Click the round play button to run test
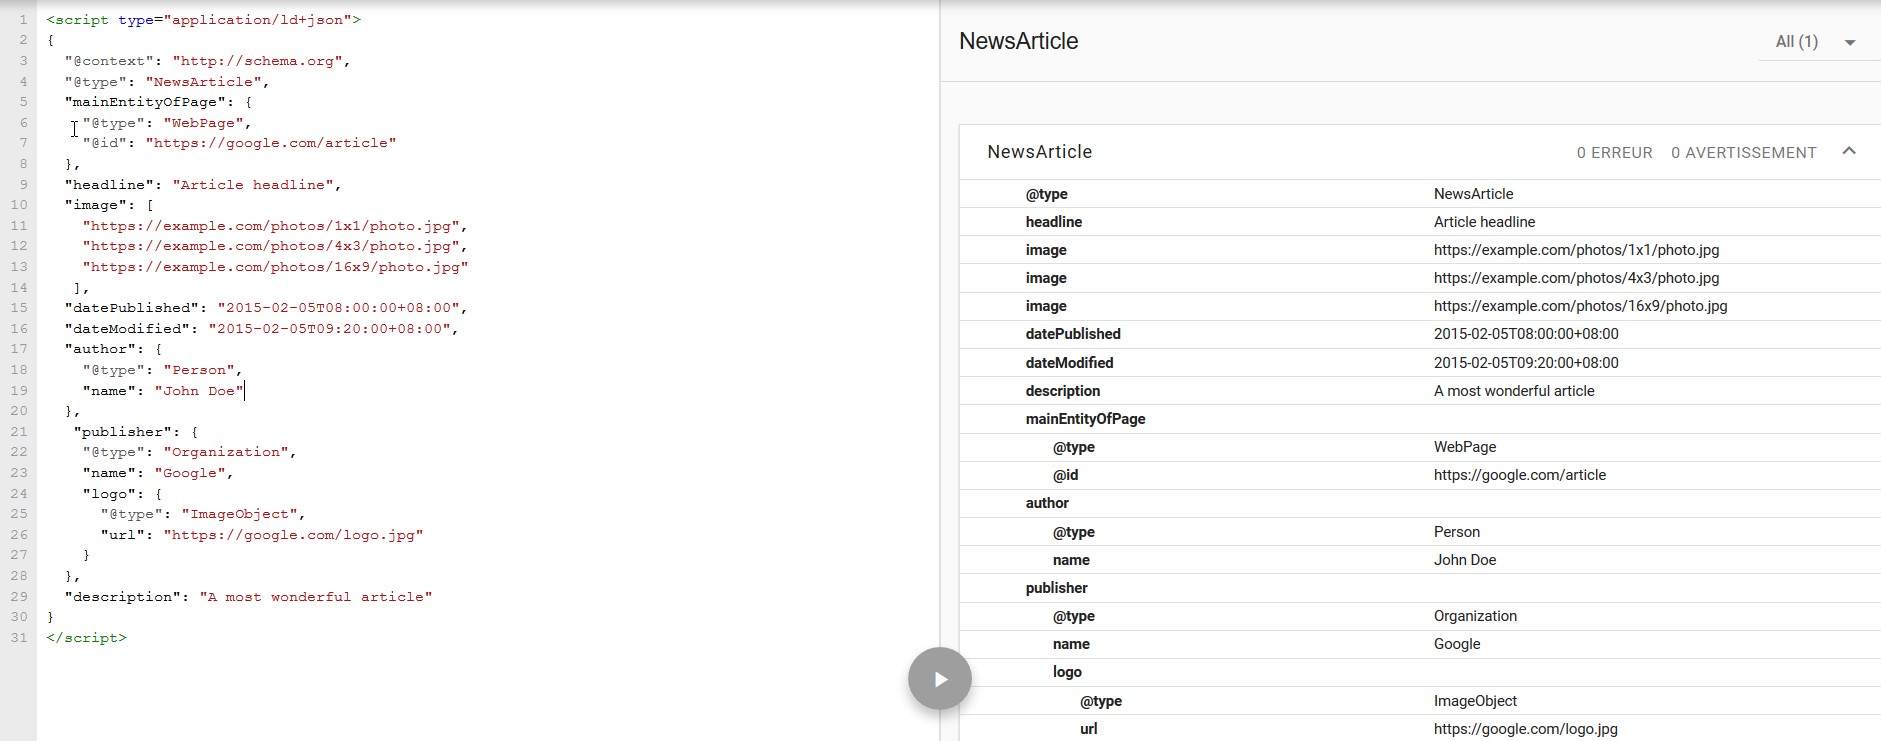 [x=939, y=679]
